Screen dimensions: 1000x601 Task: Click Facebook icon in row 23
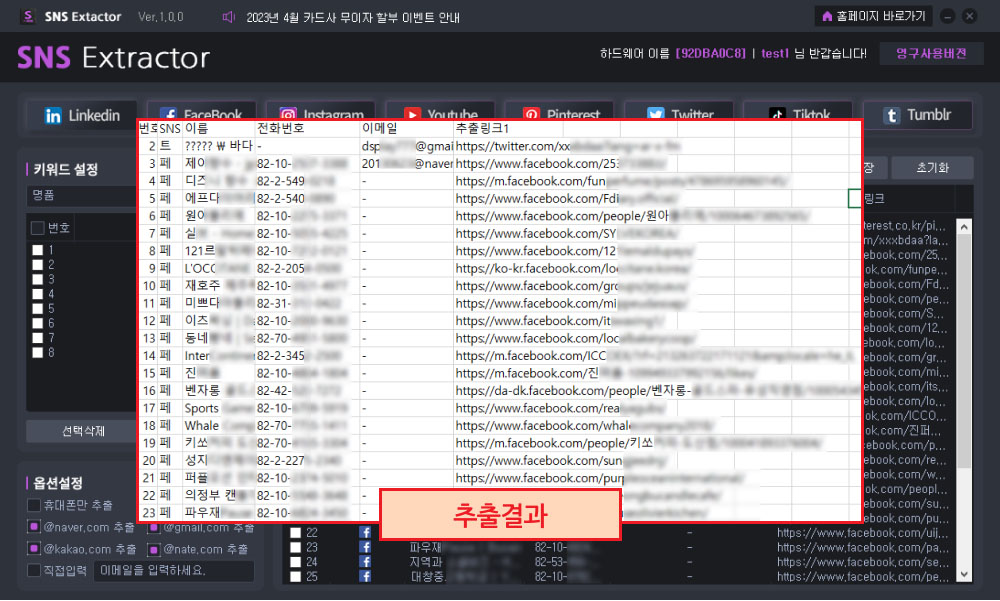pos(365,547)
